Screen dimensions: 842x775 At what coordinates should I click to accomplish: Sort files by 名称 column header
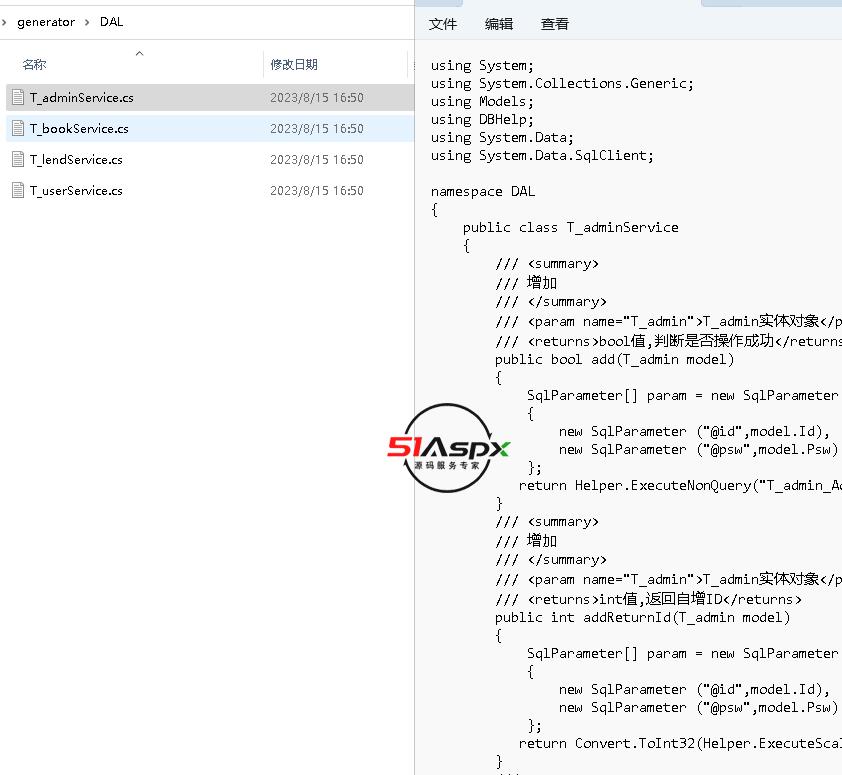[34, 65]
